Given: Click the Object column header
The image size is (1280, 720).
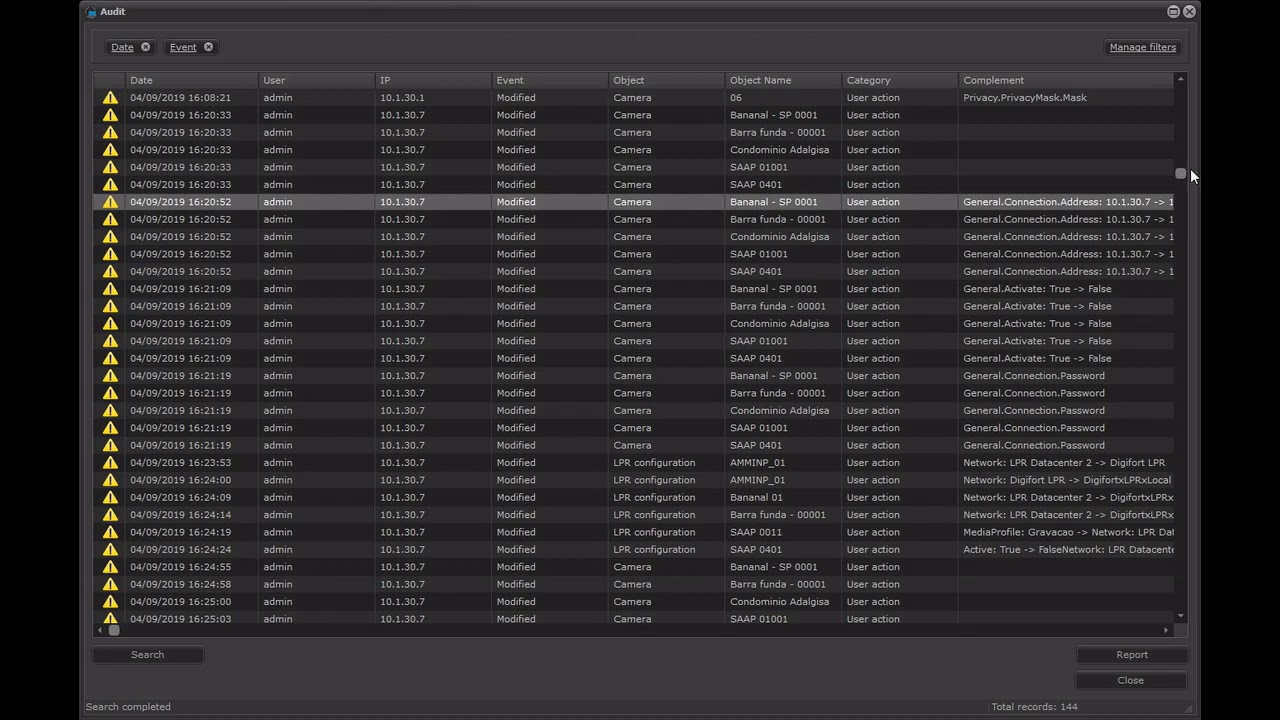Looking at the screenshot, I should coord(667,80).
